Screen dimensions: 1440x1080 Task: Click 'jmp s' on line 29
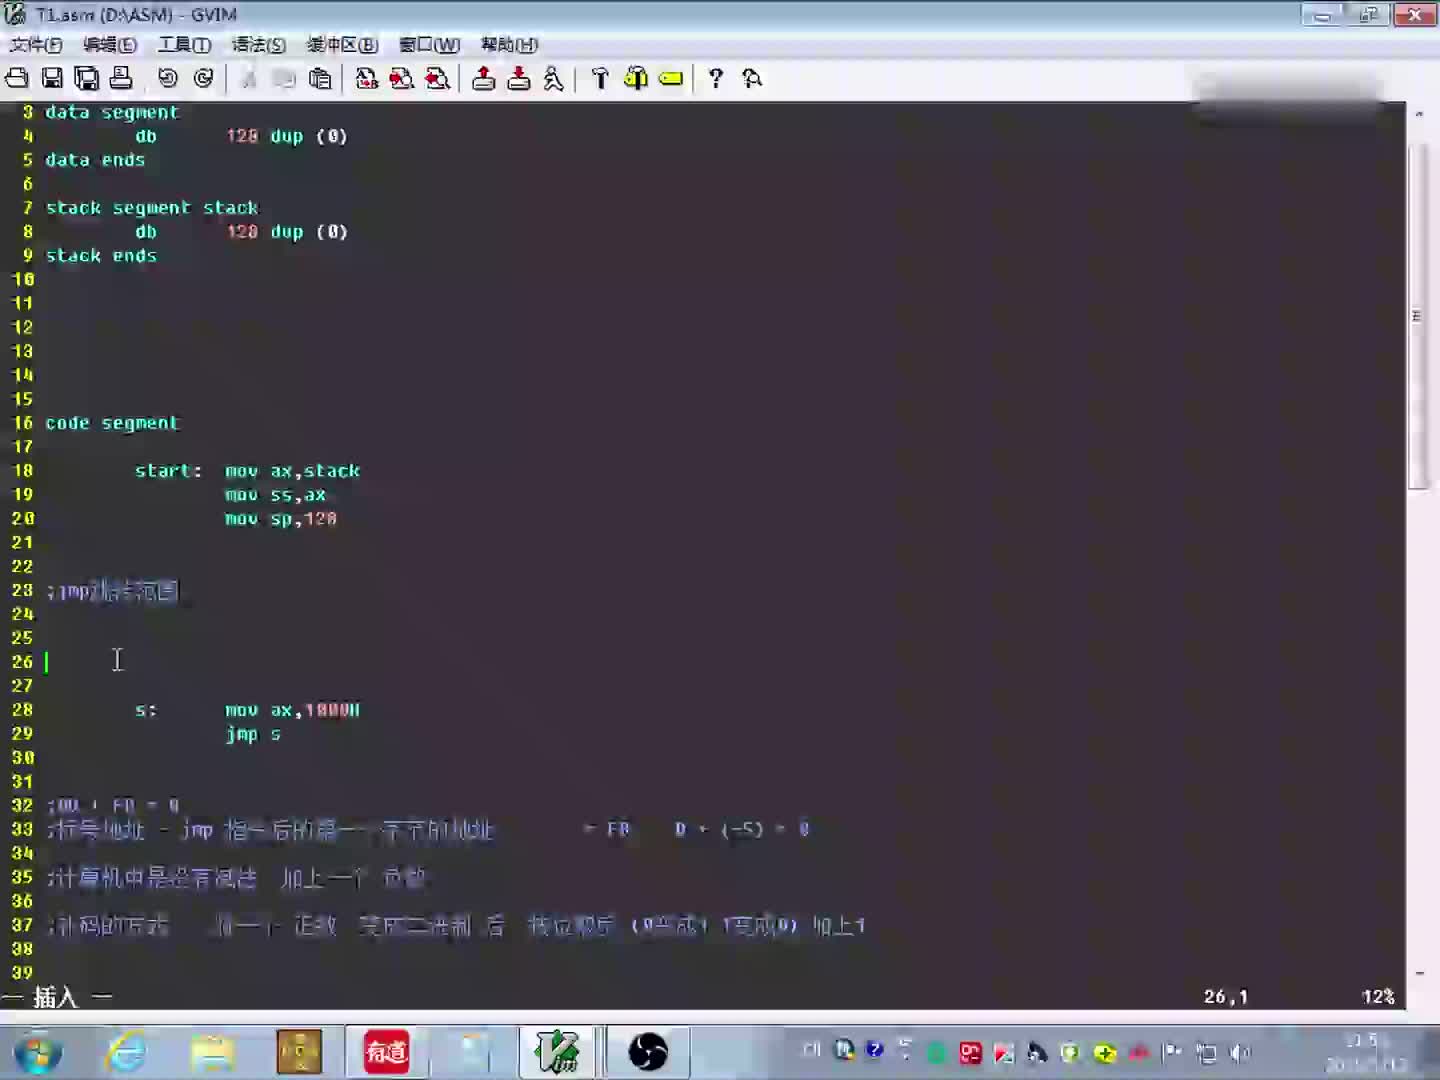[253, 734]
